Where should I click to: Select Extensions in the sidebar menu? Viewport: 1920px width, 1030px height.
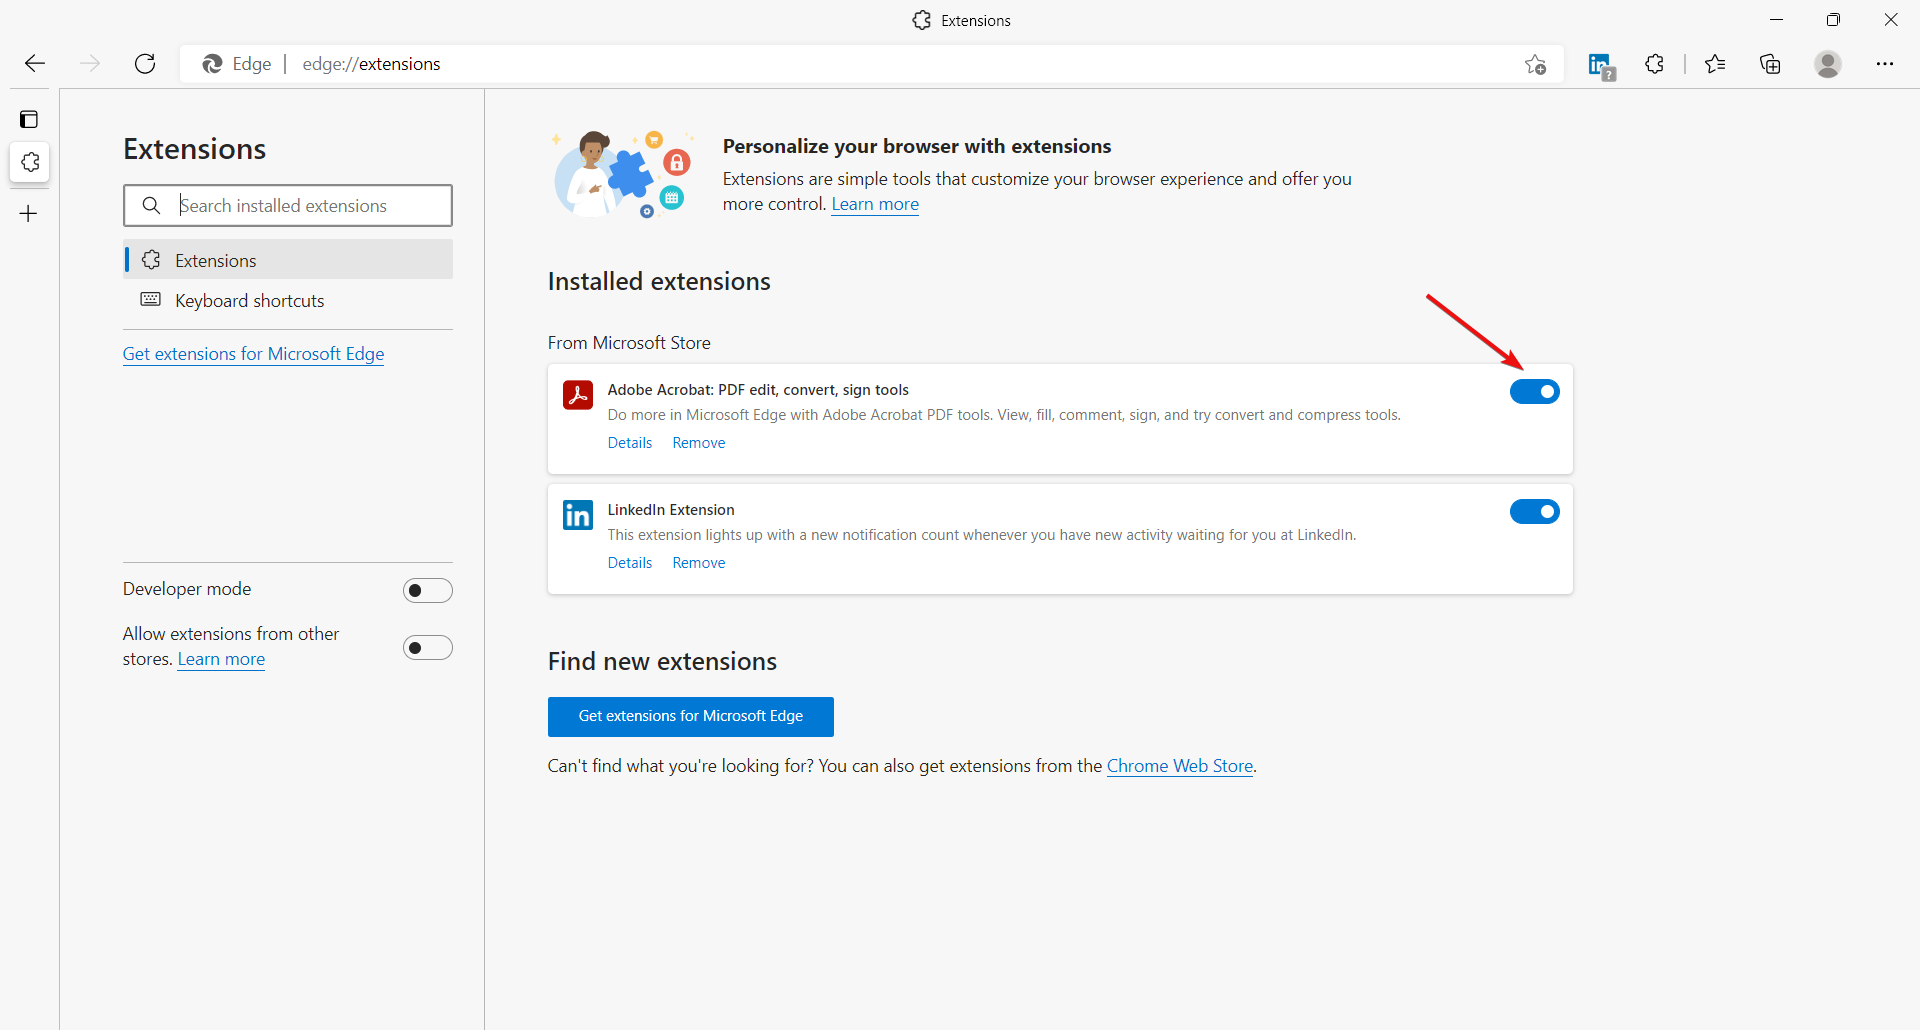(x=288, y=260)
